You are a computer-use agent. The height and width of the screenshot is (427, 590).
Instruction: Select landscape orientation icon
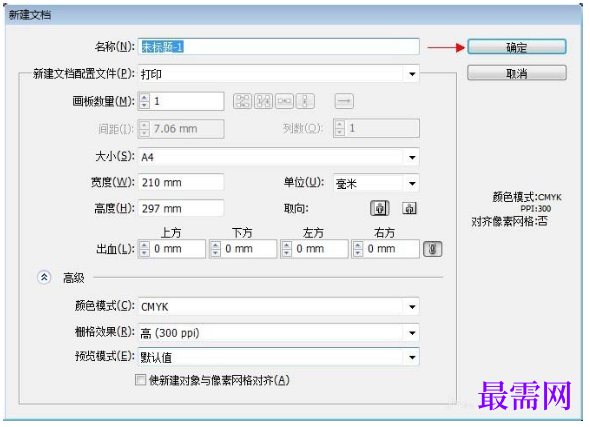pos(409,208)
